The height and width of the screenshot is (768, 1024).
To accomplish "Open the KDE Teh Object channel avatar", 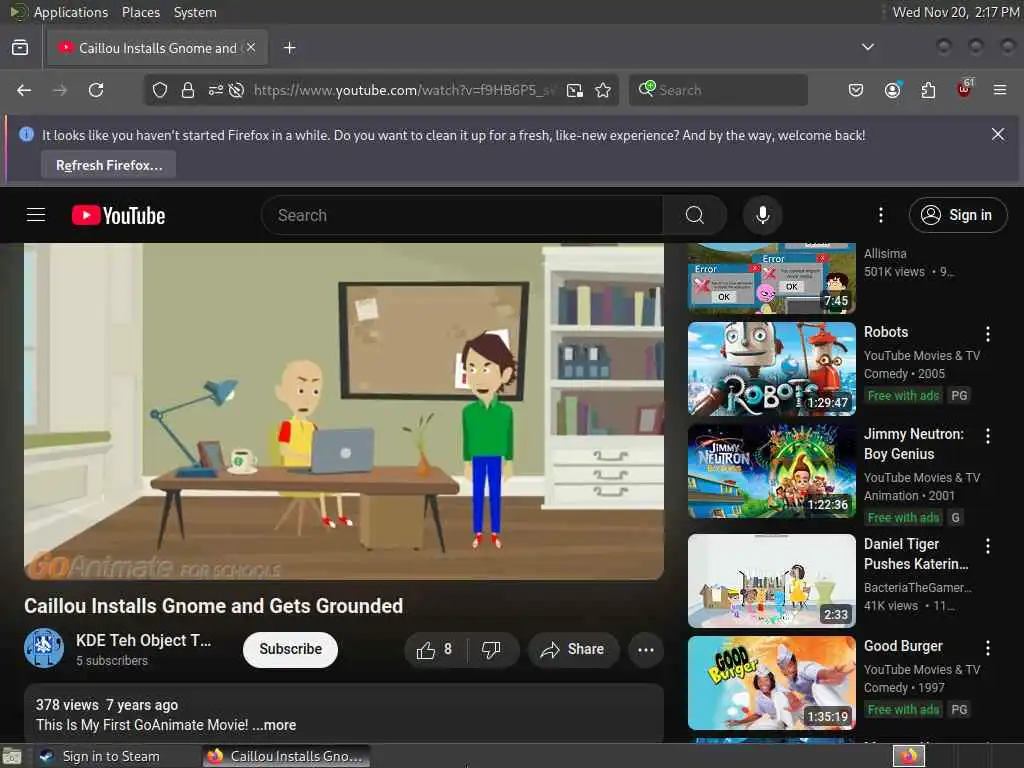I will coord(44,648).
